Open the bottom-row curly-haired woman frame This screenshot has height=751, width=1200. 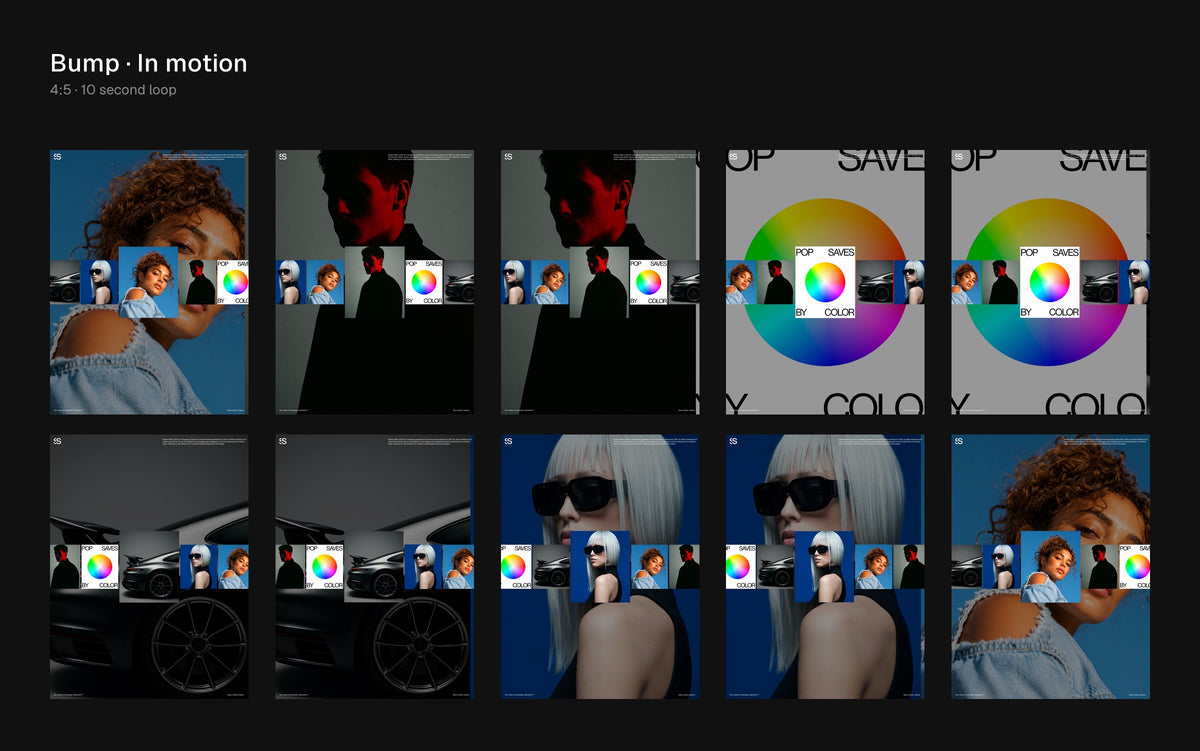coord(1050,566)
